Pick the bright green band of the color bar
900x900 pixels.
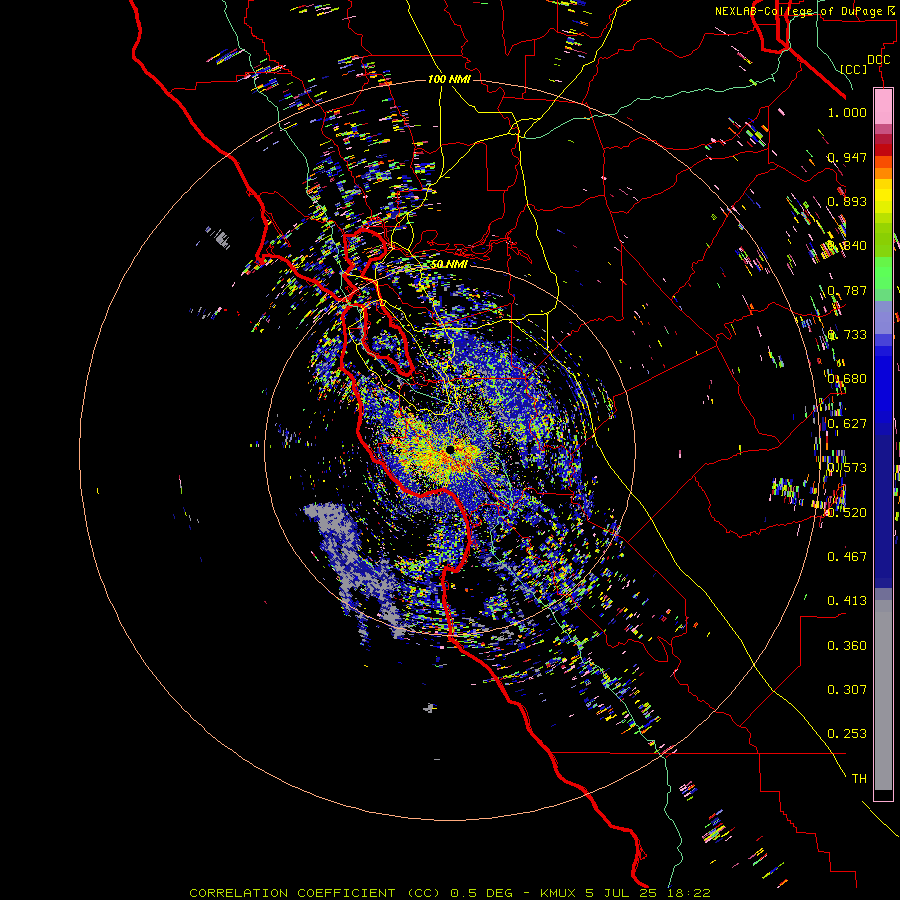(883, 273)
